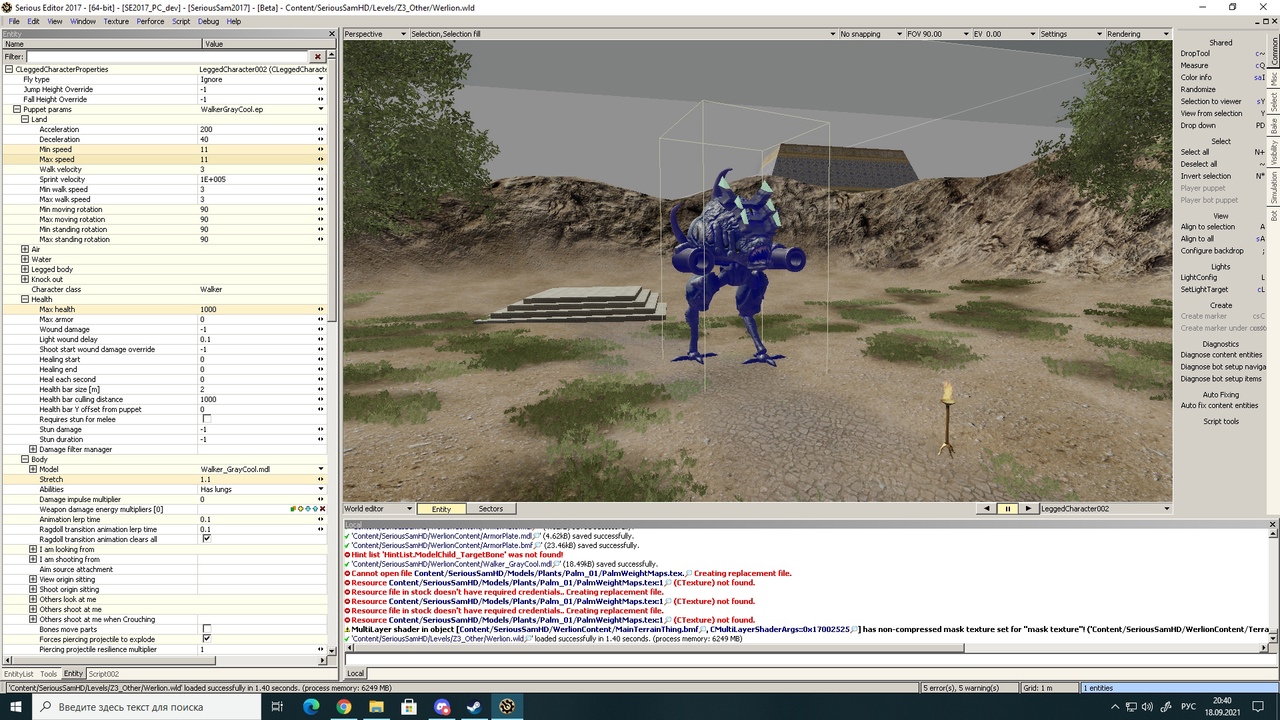Uncheck Ragdoll transition animation clears all
Viewport: 1280px width, 720px height.
(x=207, y=539)
